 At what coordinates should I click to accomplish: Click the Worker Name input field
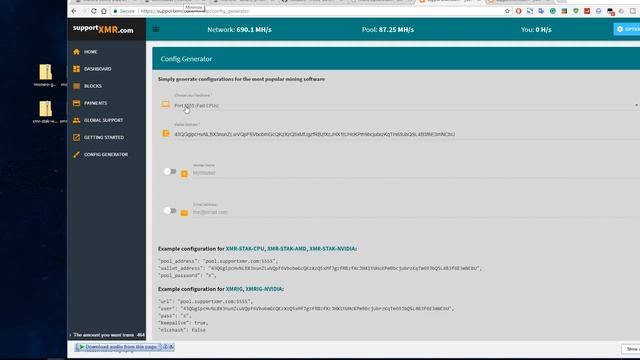click(x=416, y=173)
